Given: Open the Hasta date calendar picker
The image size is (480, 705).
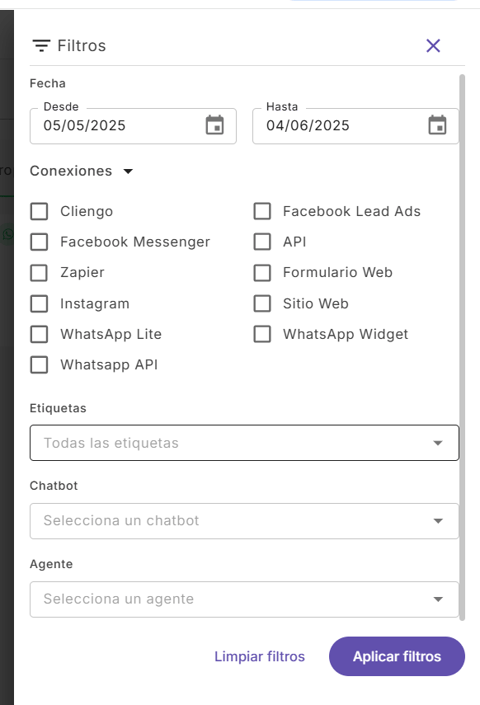Looking at the screenshot, I should (x=437, y=125).
